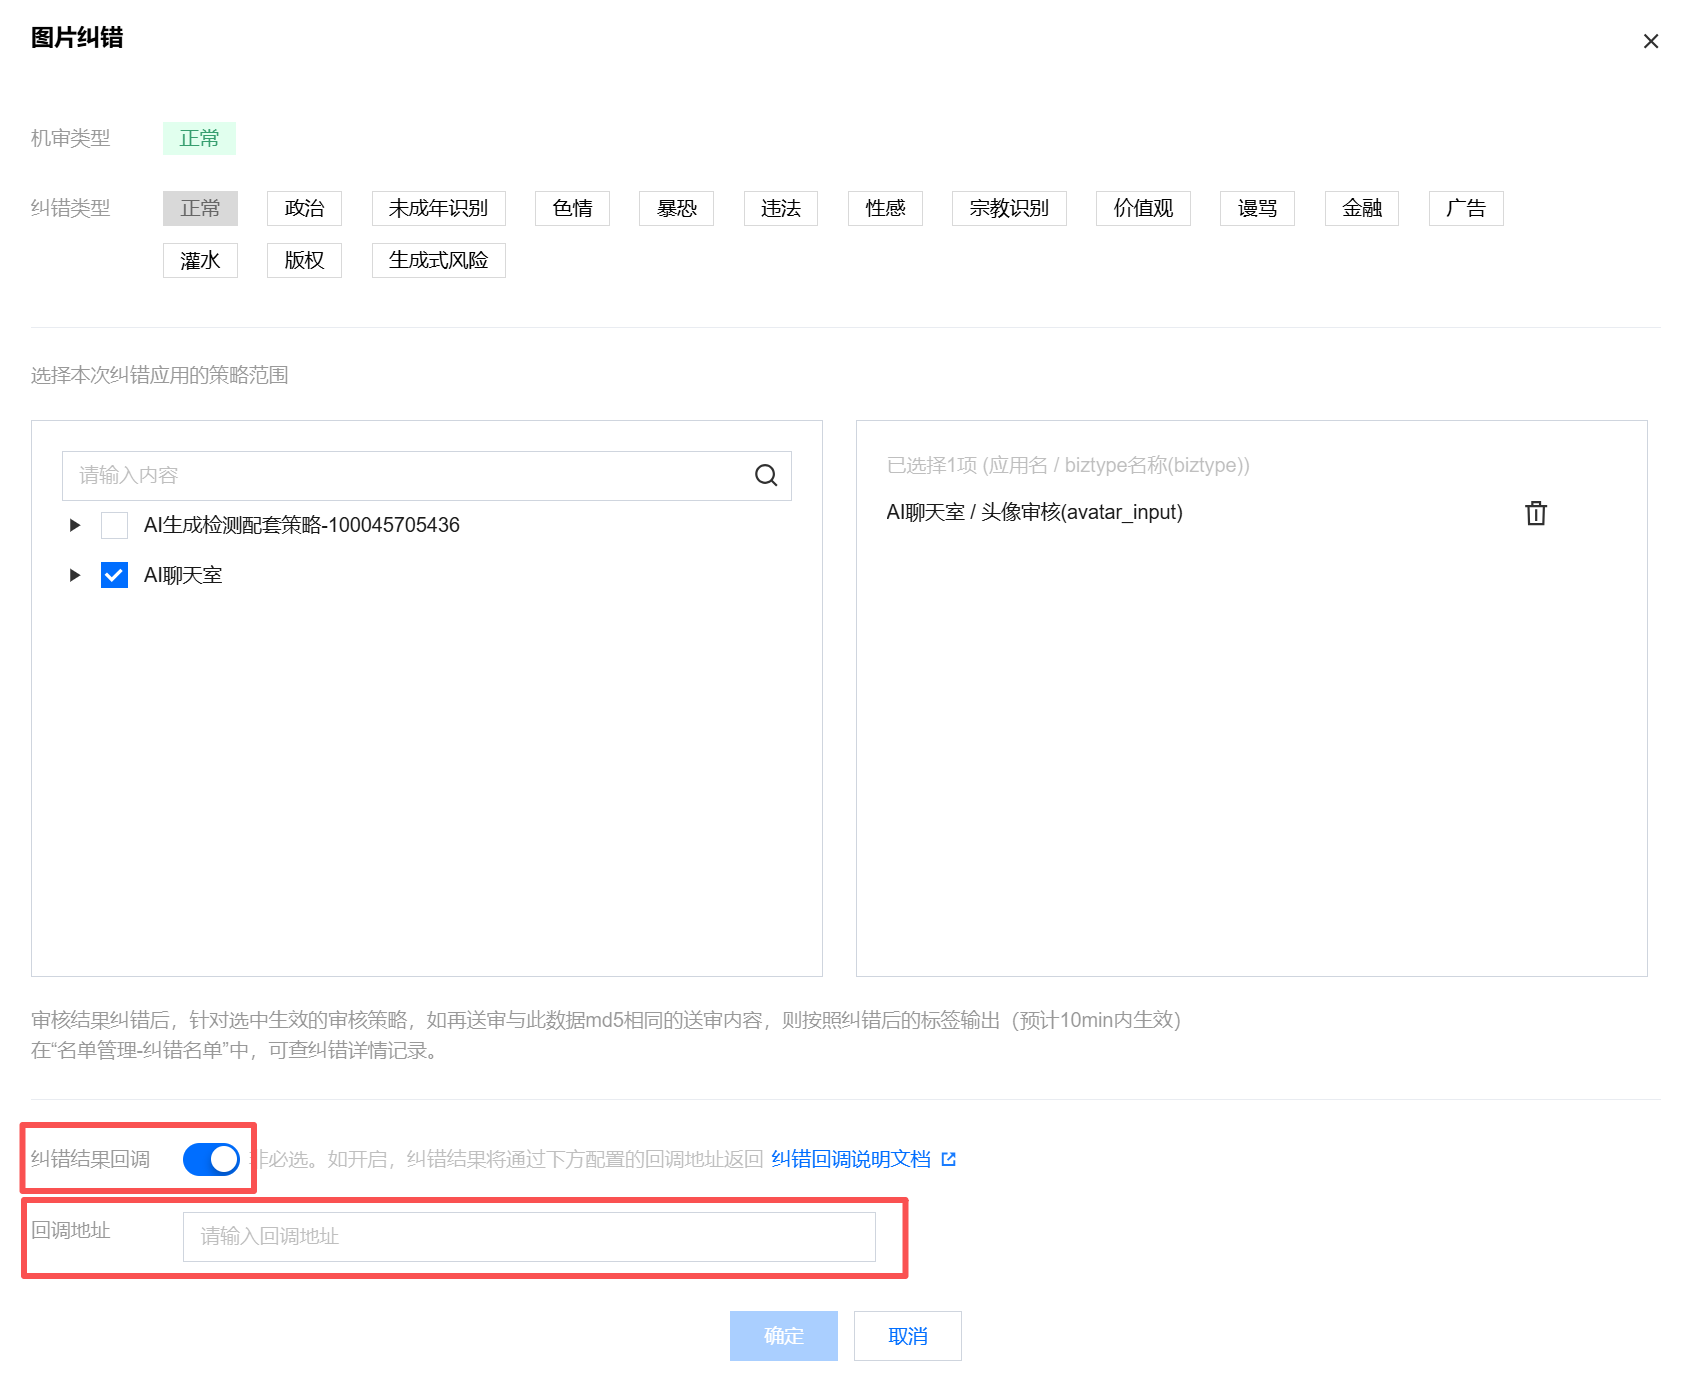Delete the AI聊天室 头像审核 selection
This screenshot has height=1374, width=1682.
pyautogui.click(x=1536, y=513)
